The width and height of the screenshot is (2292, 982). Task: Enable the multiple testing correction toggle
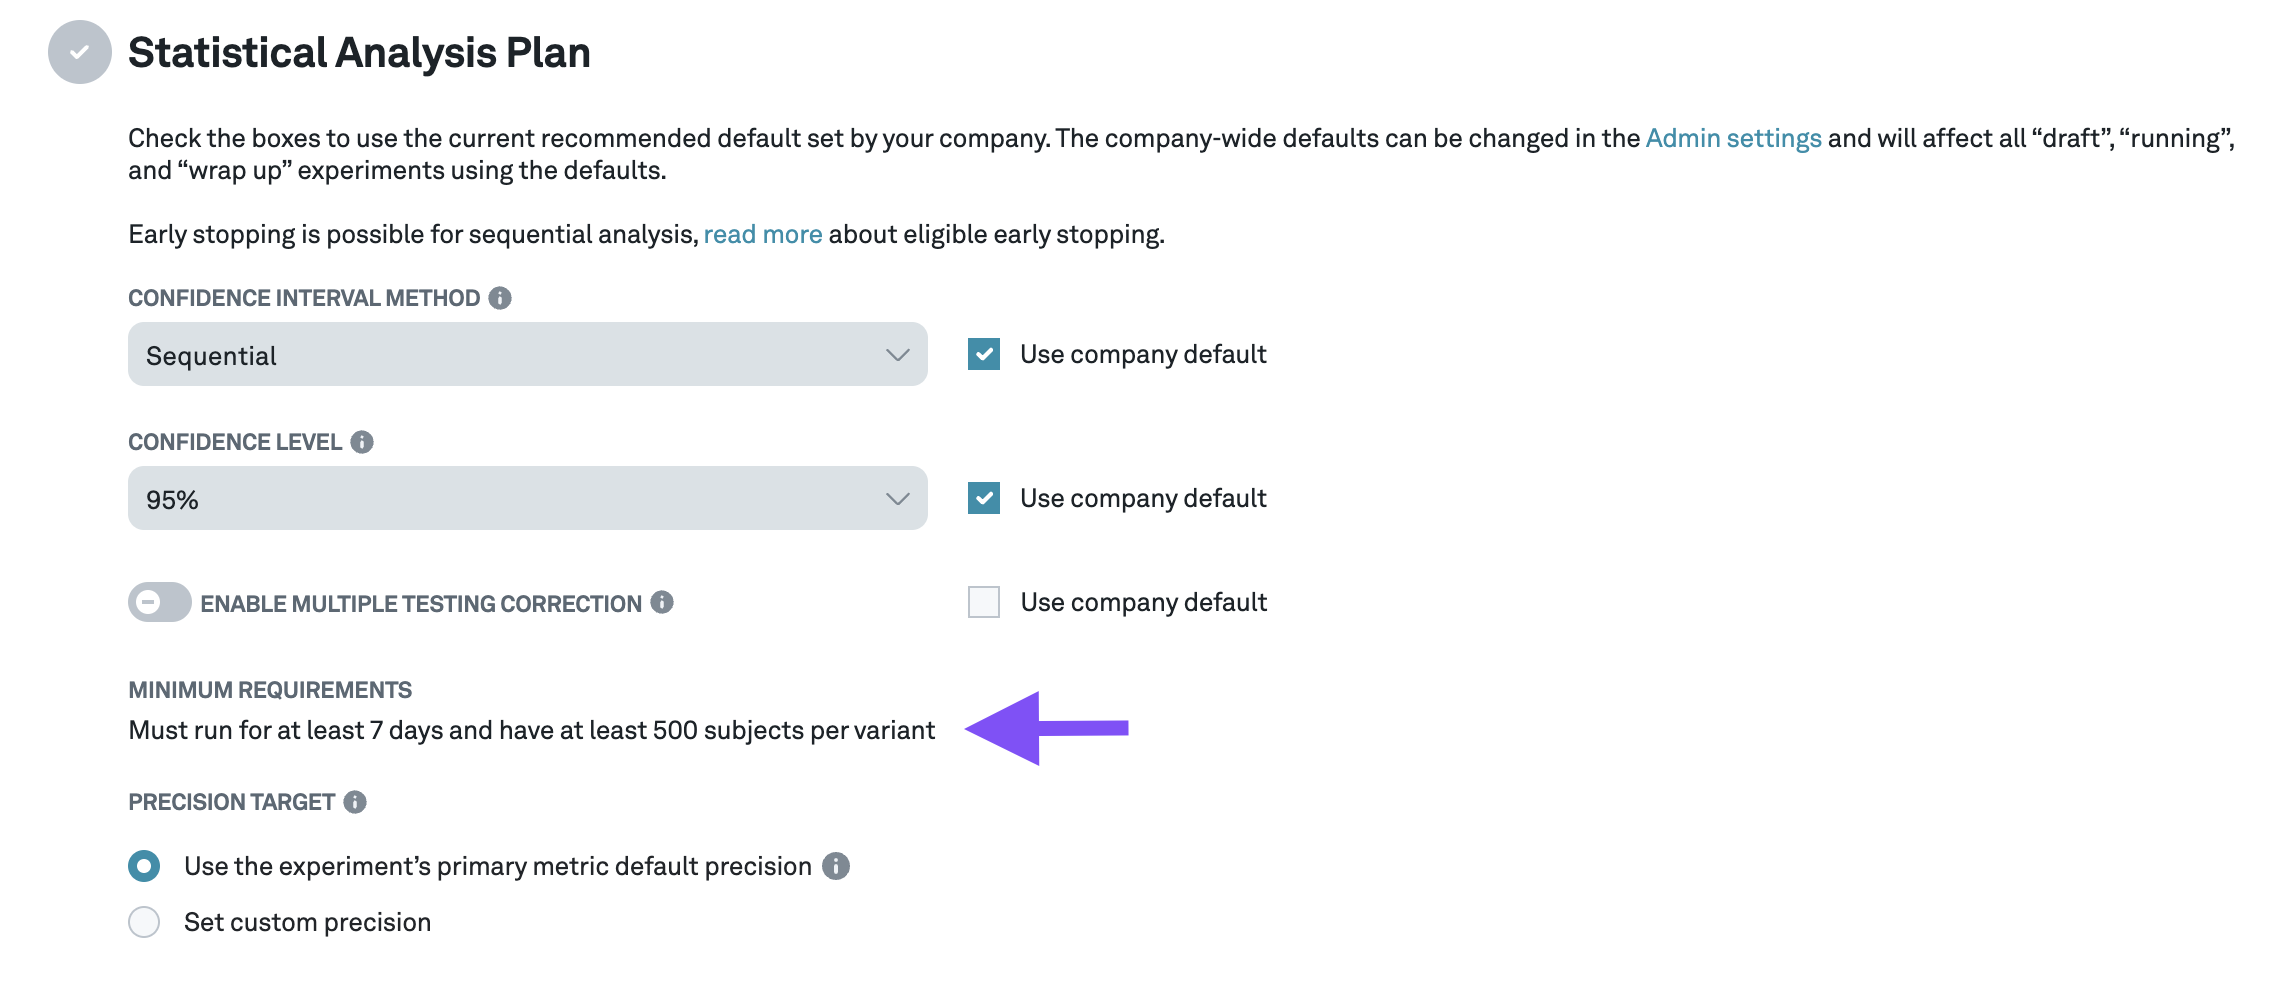pyautogui.click(x=160, y=602)
